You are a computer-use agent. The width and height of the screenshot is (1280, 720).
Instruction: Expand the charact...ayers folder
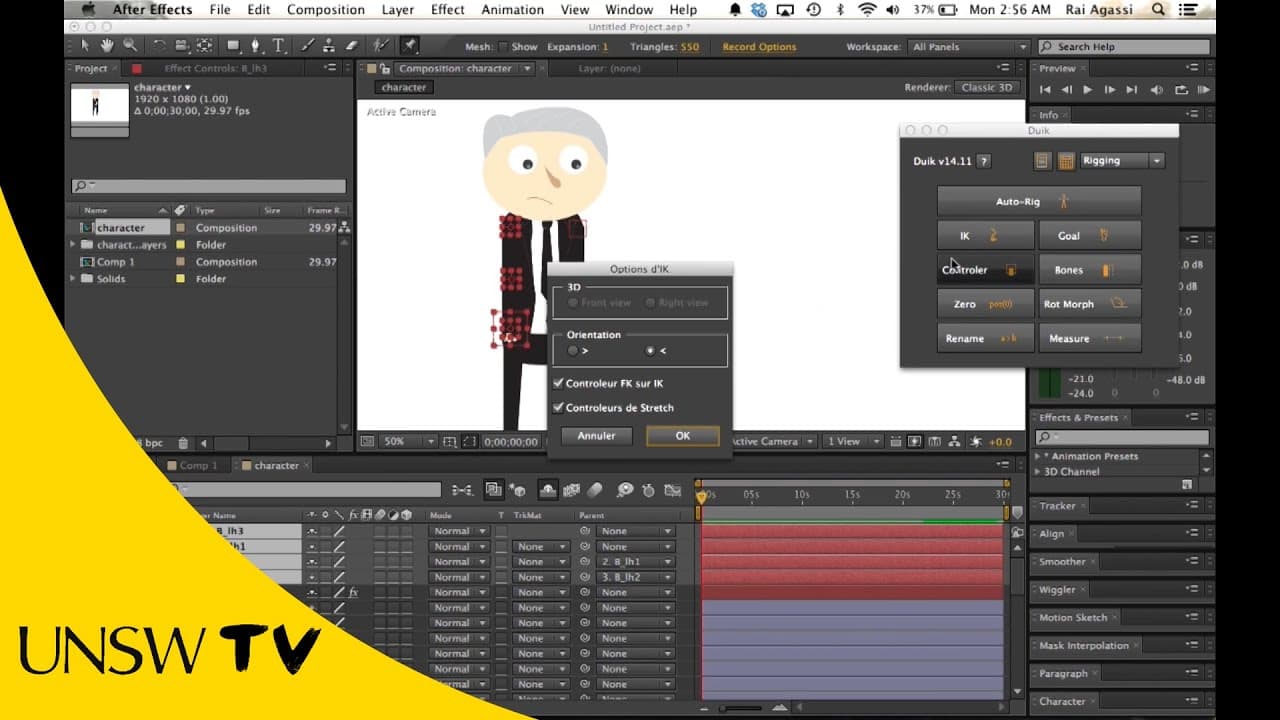(73, 245)
